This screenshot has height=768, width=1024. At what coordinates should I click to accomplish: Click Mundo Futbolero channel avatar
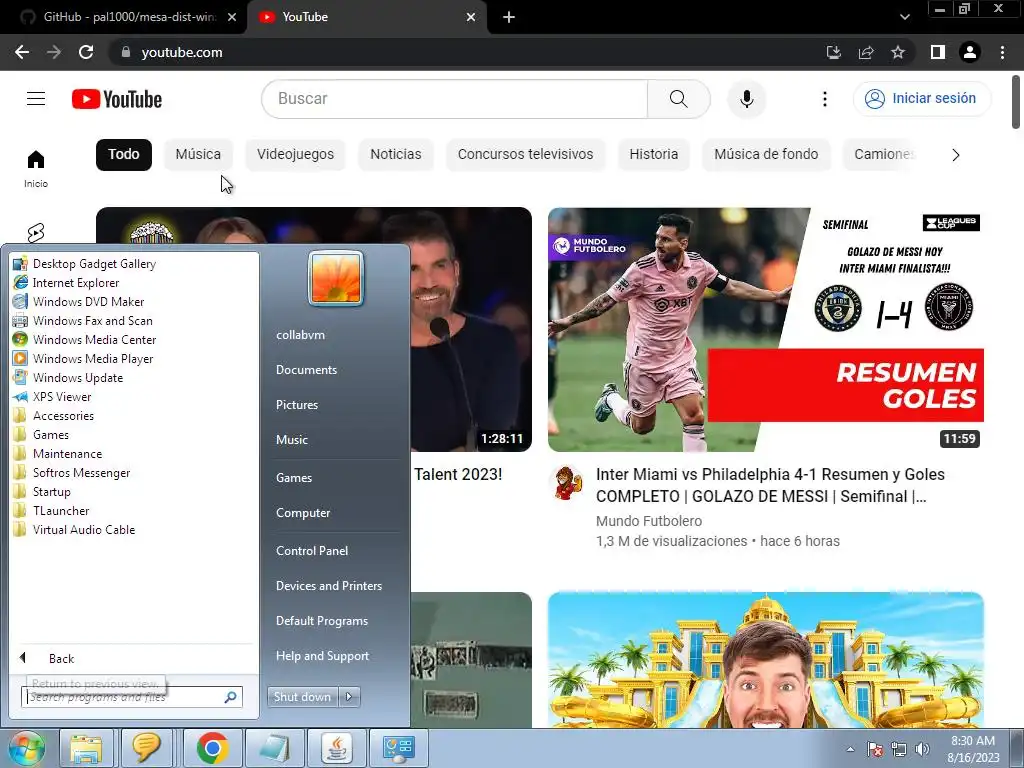click(x=566, y=483)
